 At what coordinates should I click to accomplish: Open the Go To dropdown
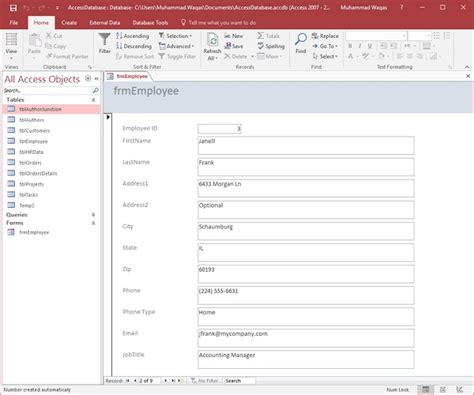(325, 46)
